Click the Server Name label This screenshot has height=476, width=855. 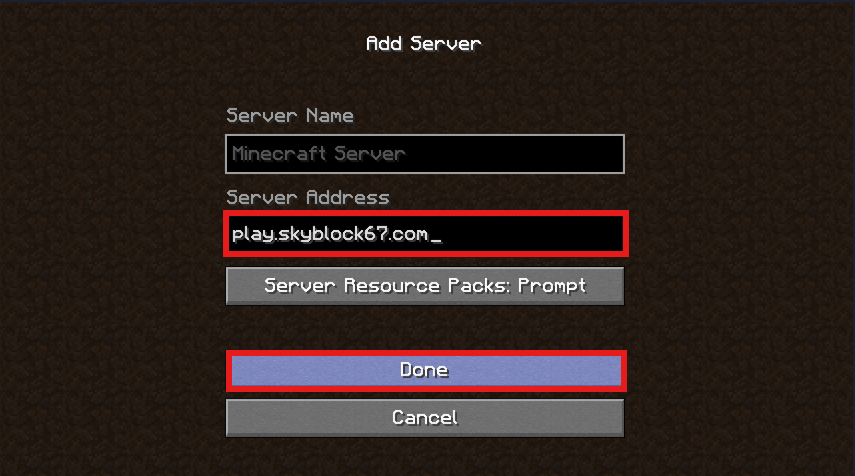[x=290, y=116]
